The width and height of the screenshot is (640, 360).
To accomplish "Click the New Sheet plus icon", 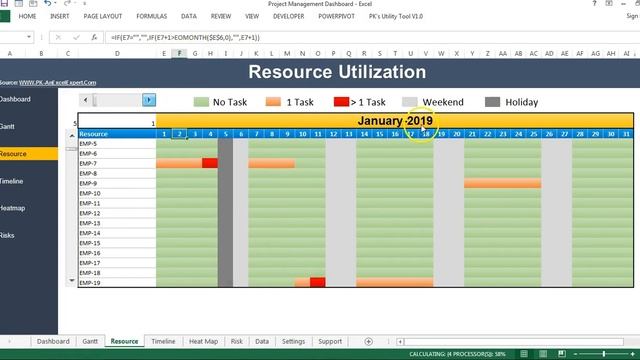I will tap(368, 342).
